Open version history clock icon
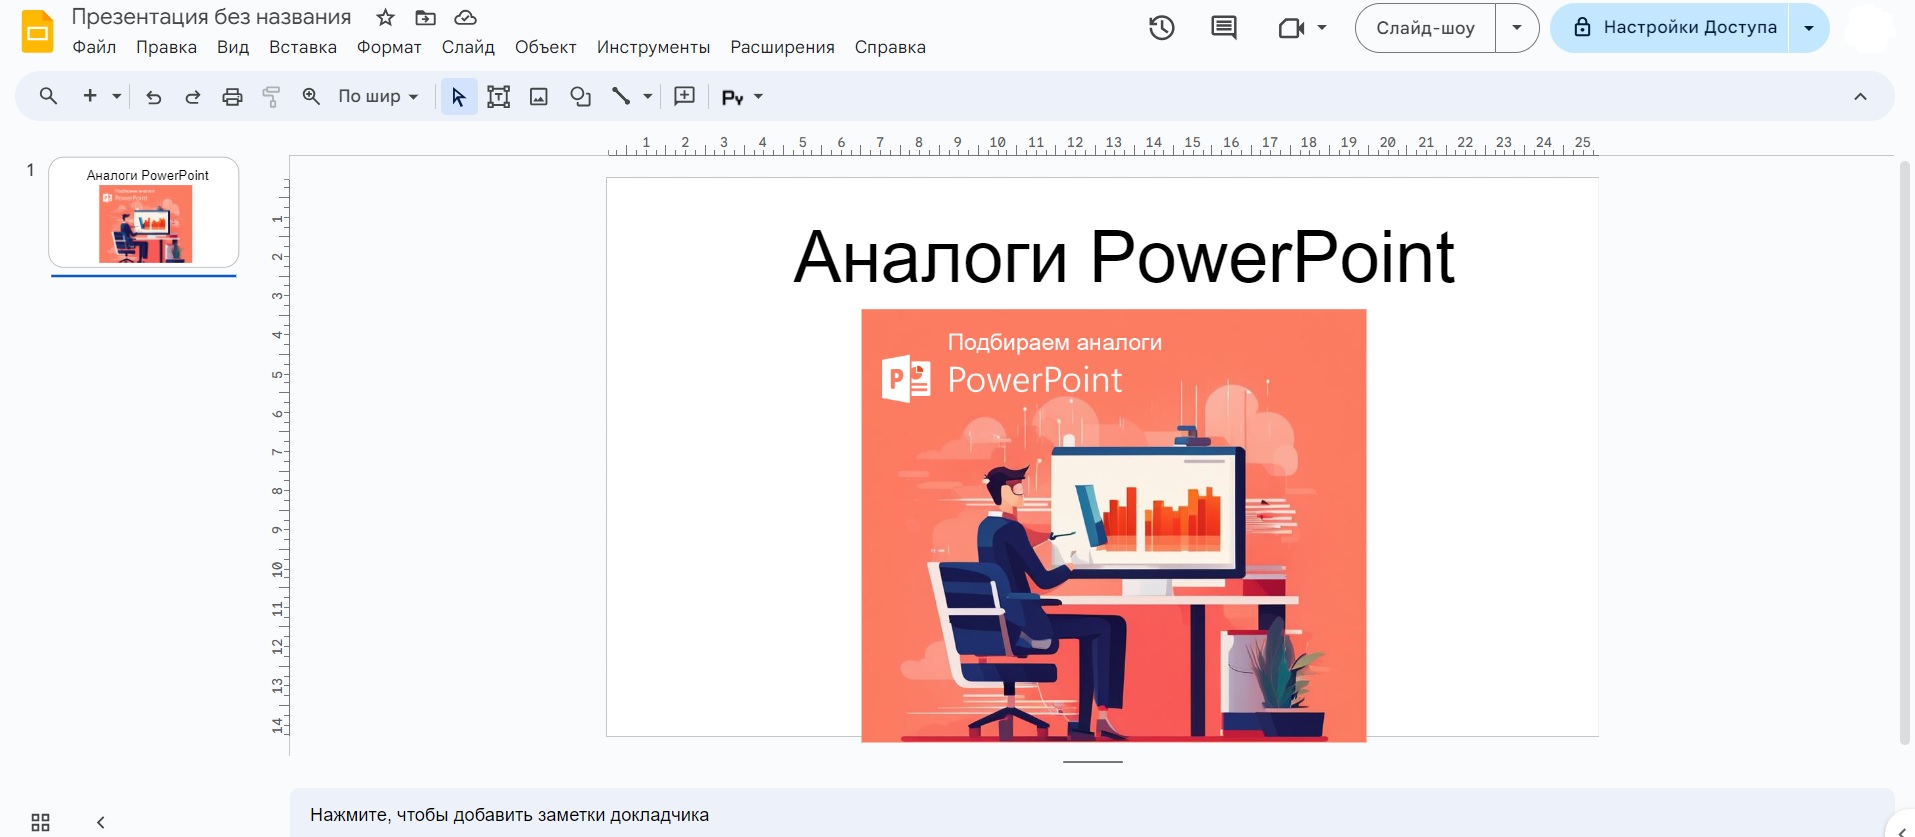This screenshot has height=837, width=1915. (x=1161, y=28)
